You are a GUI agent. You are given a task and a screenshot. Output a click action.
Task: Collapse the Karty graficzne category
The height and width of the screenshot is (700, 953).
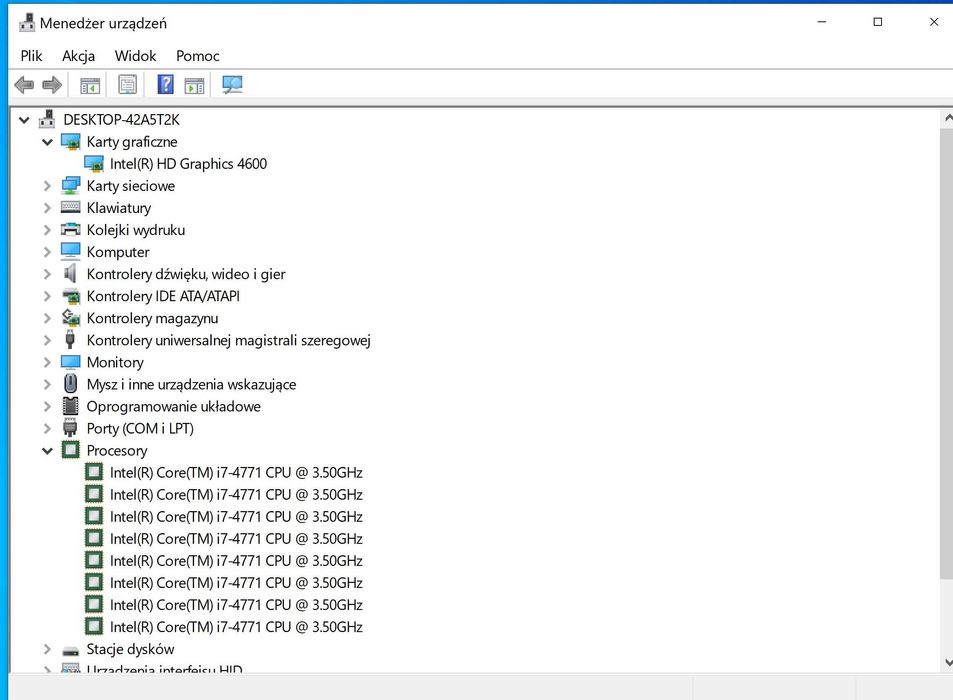tap(47, 142)
